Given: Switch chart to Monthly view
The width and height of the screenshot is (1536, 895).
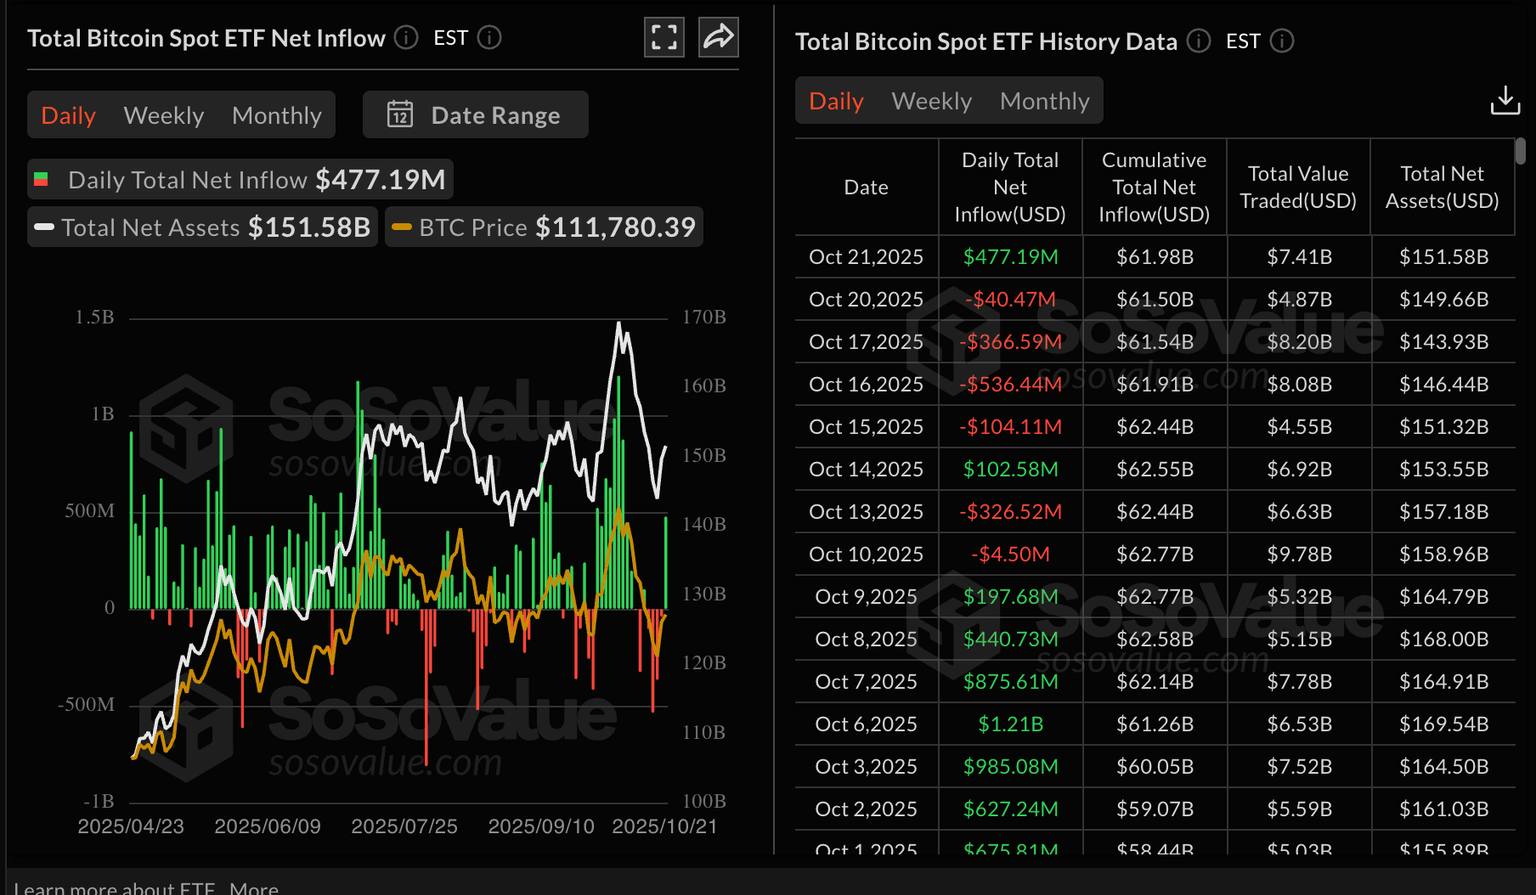Looking at the screenshot, I should (277, 115).
